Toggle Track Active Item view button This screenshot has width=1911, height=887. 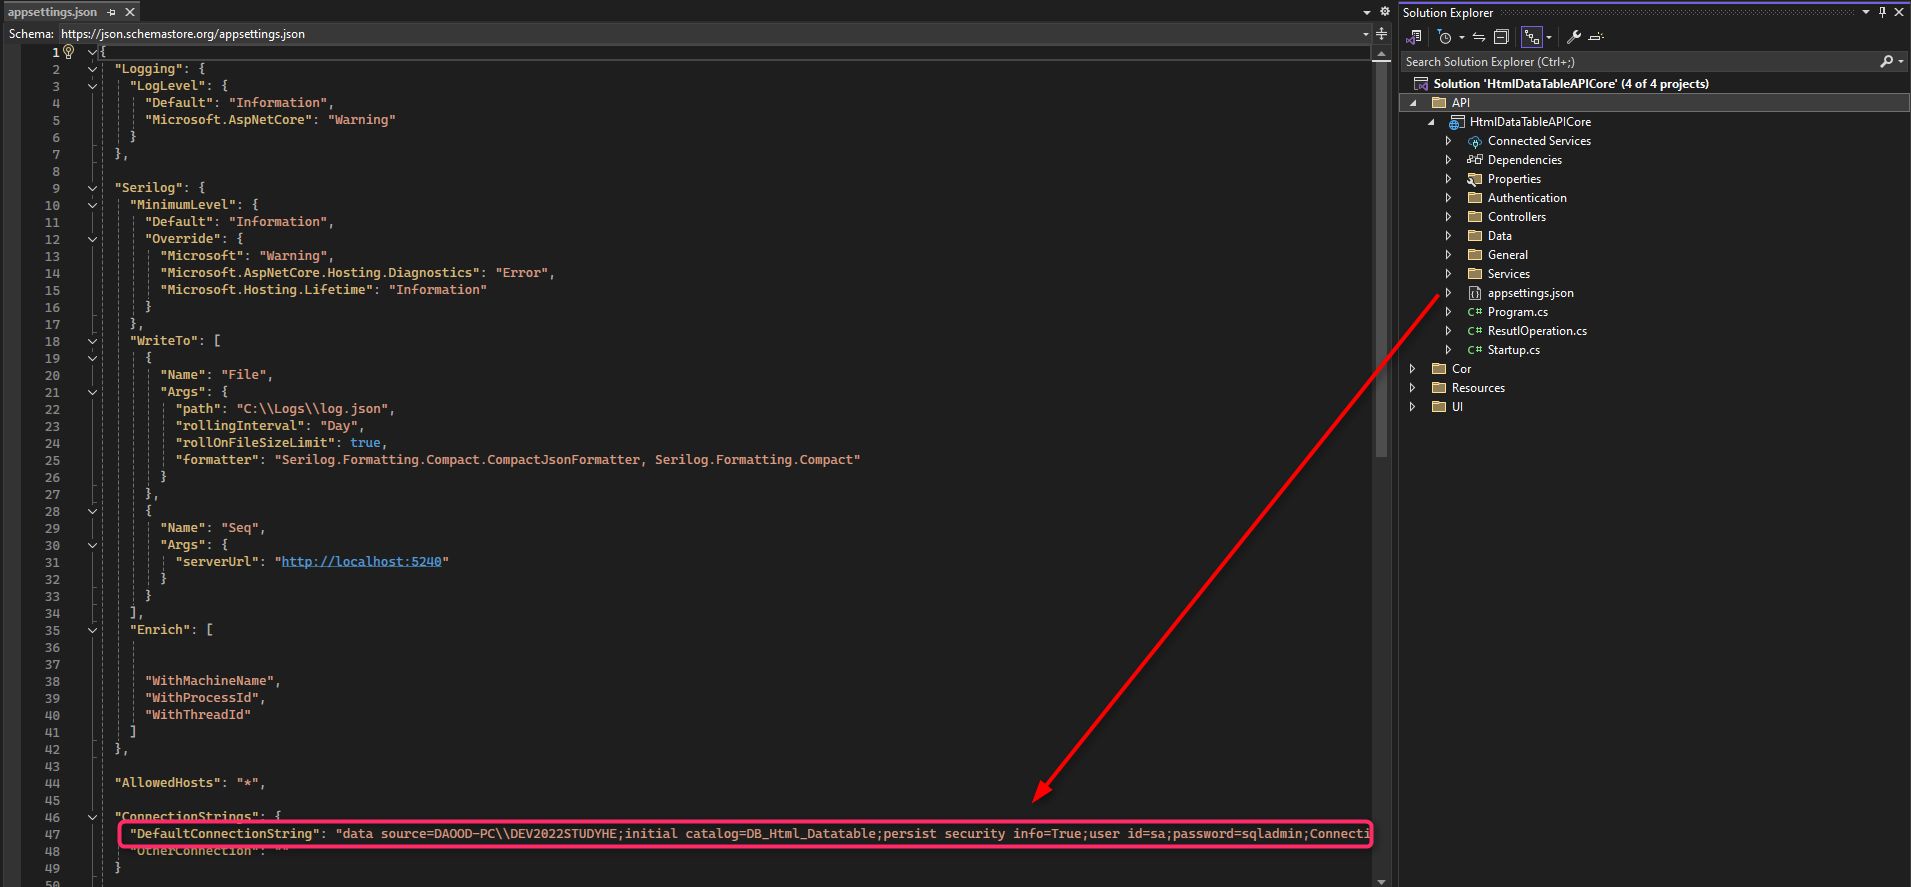coord(1532,37)
